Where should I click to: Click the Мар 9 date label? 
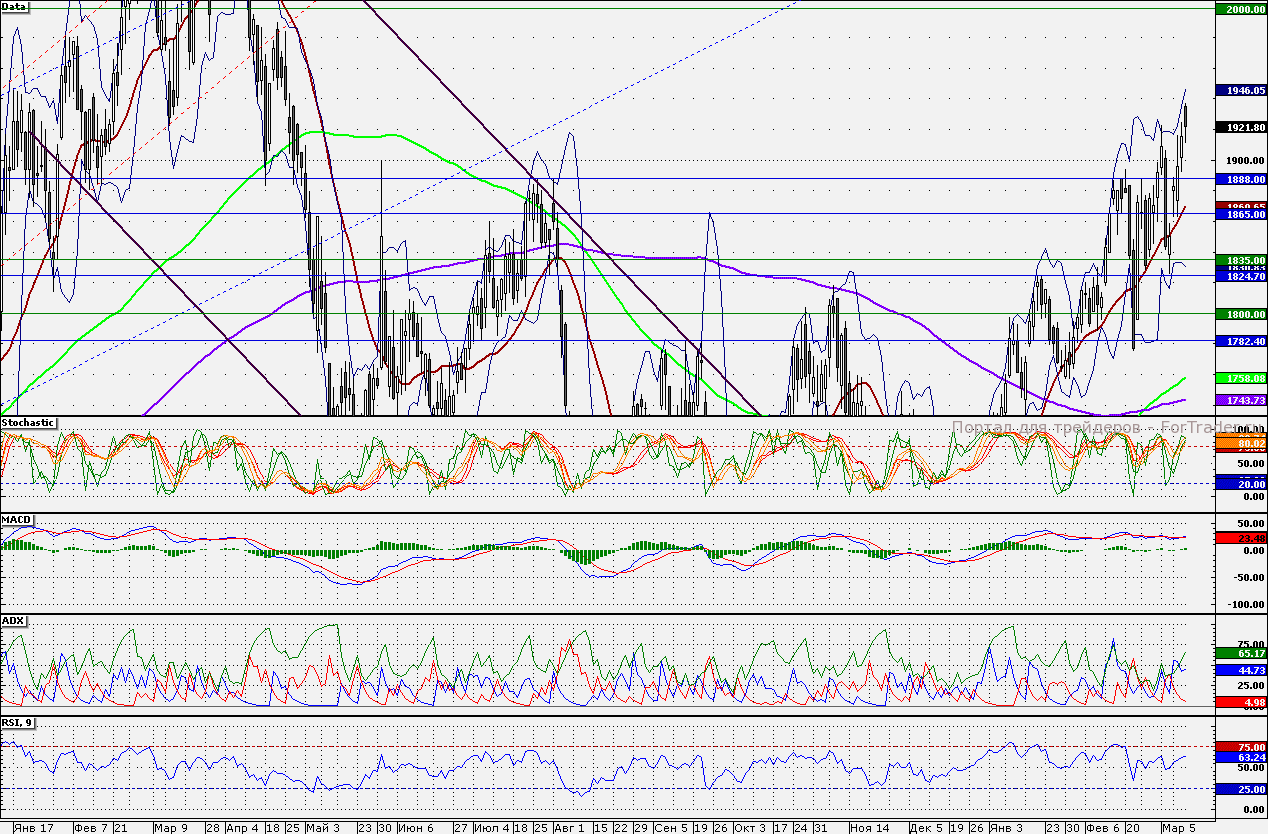[171, 828]
